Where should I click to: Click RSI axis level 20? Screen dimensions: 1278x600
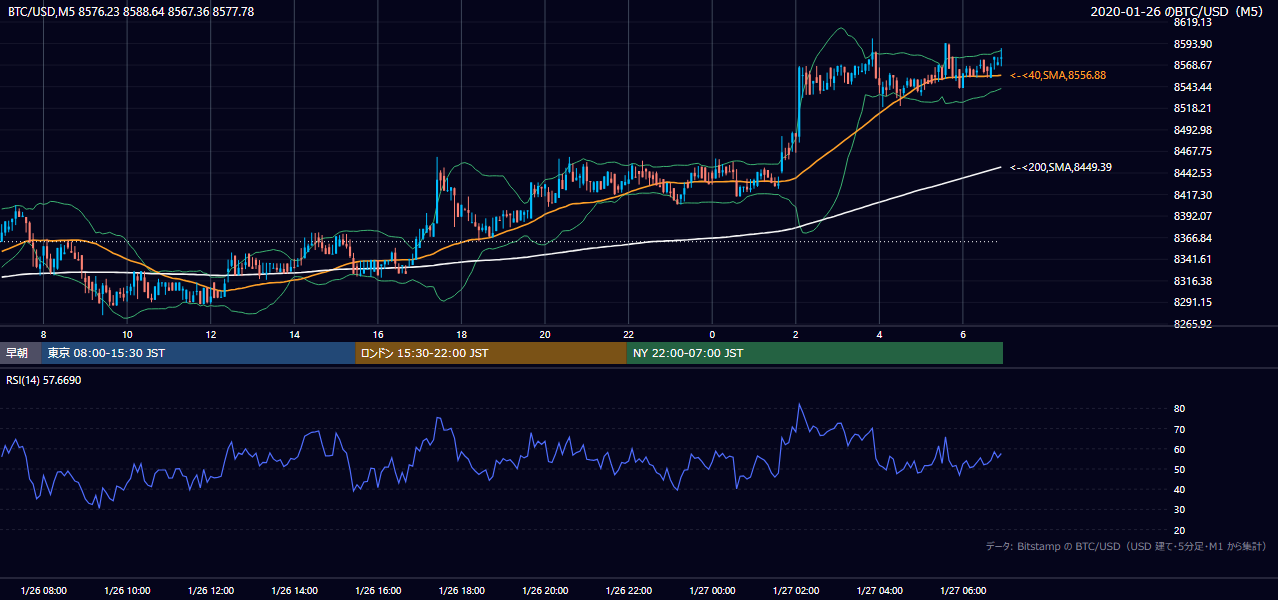[1179, 530]
